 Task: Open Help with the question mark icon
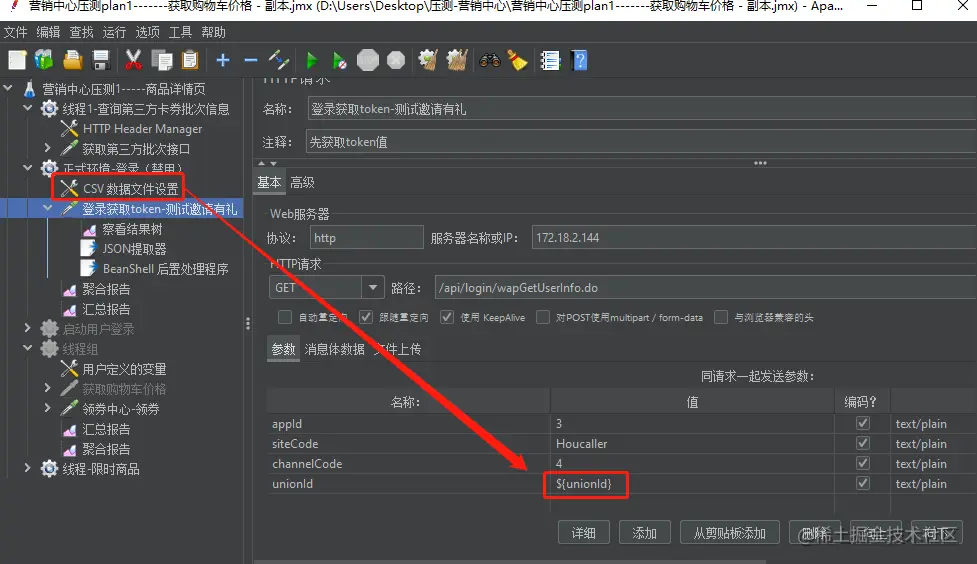tap(579, 60)
